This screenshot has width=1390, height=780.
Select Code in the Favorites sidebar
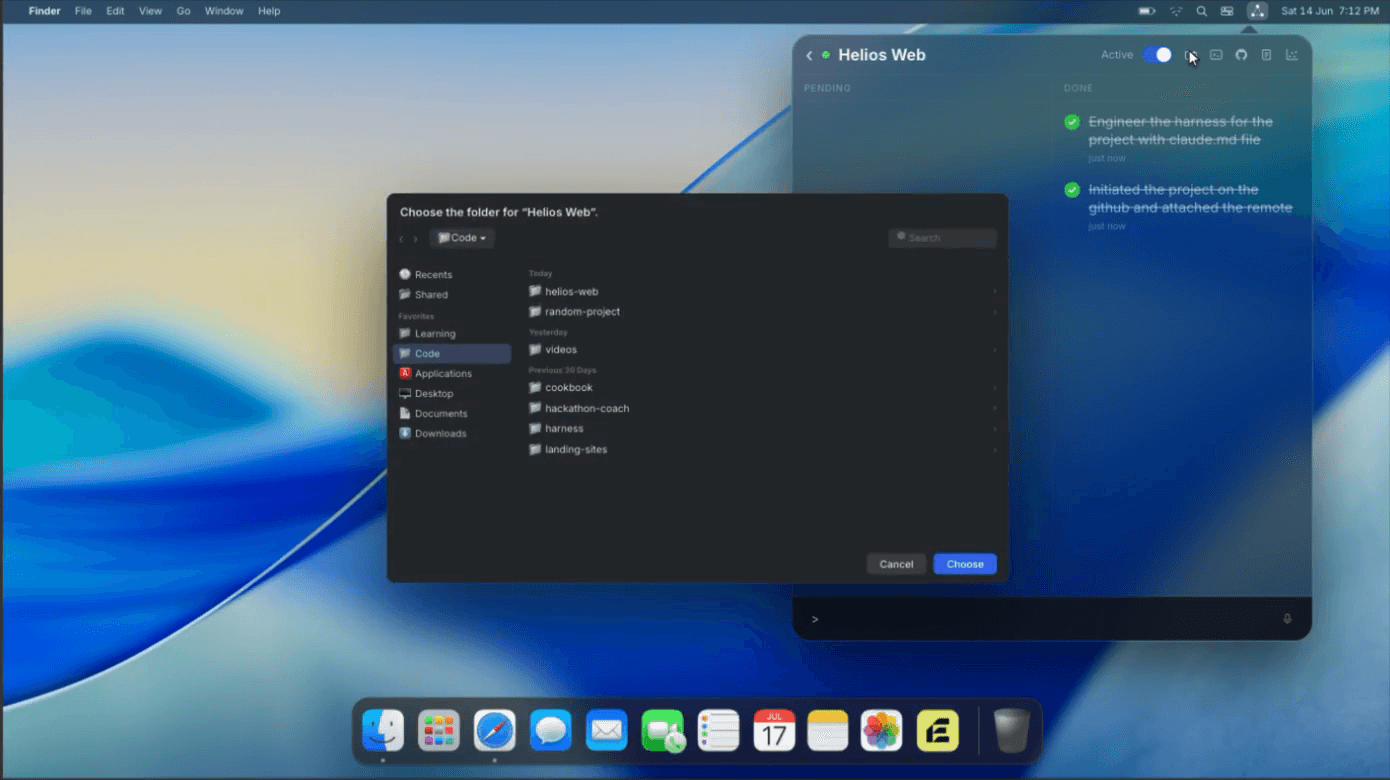451,354
